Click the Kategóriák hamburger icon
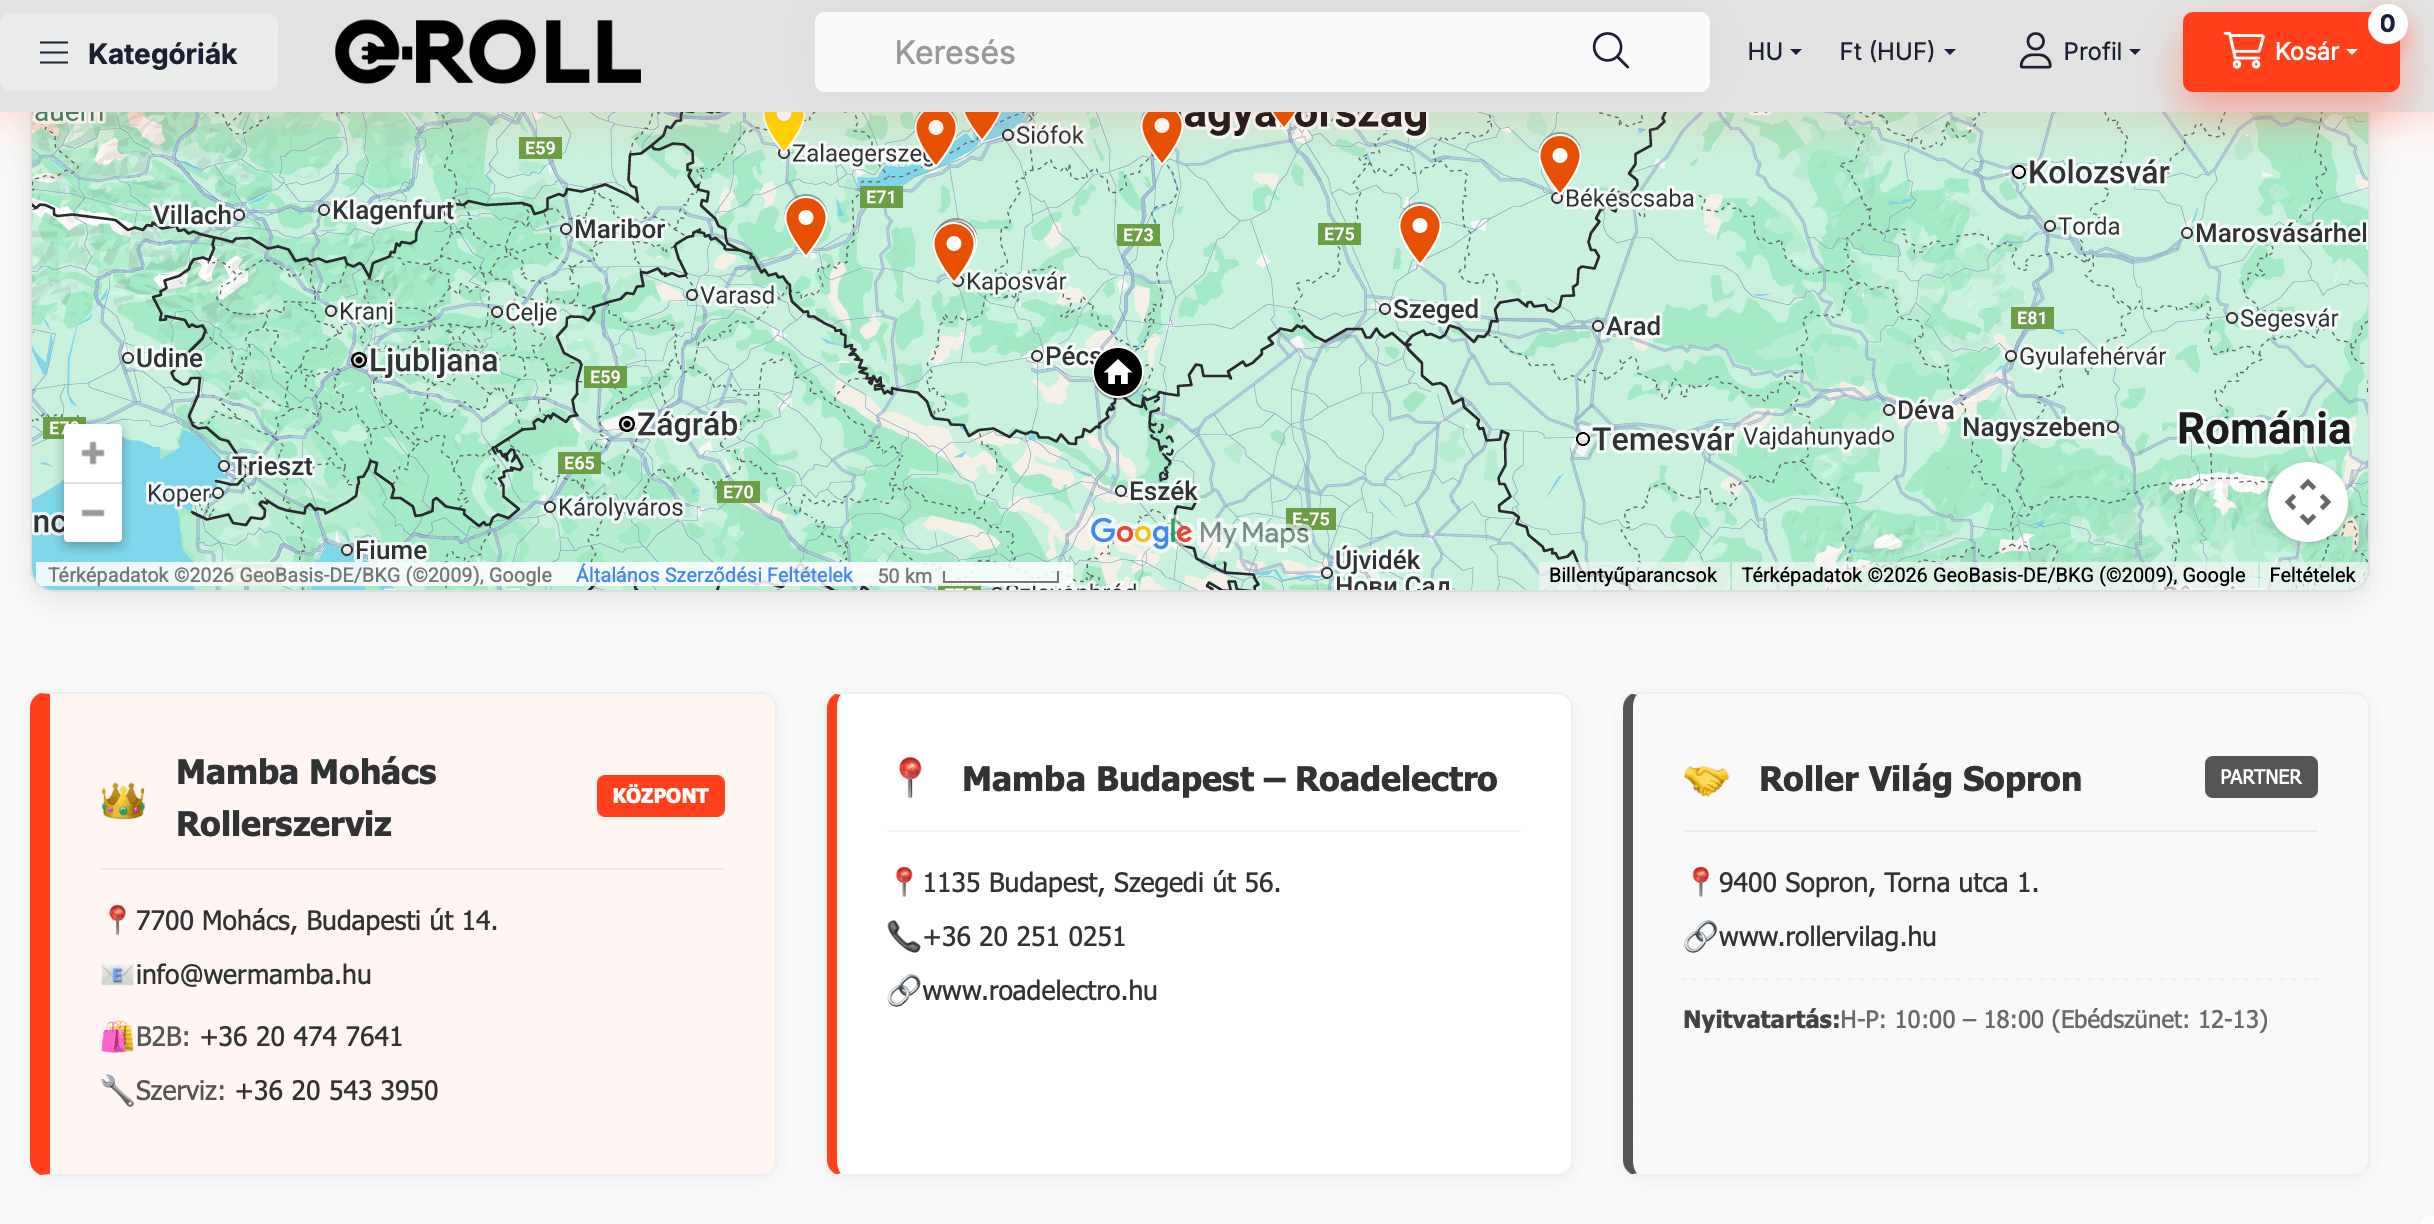 53,52
